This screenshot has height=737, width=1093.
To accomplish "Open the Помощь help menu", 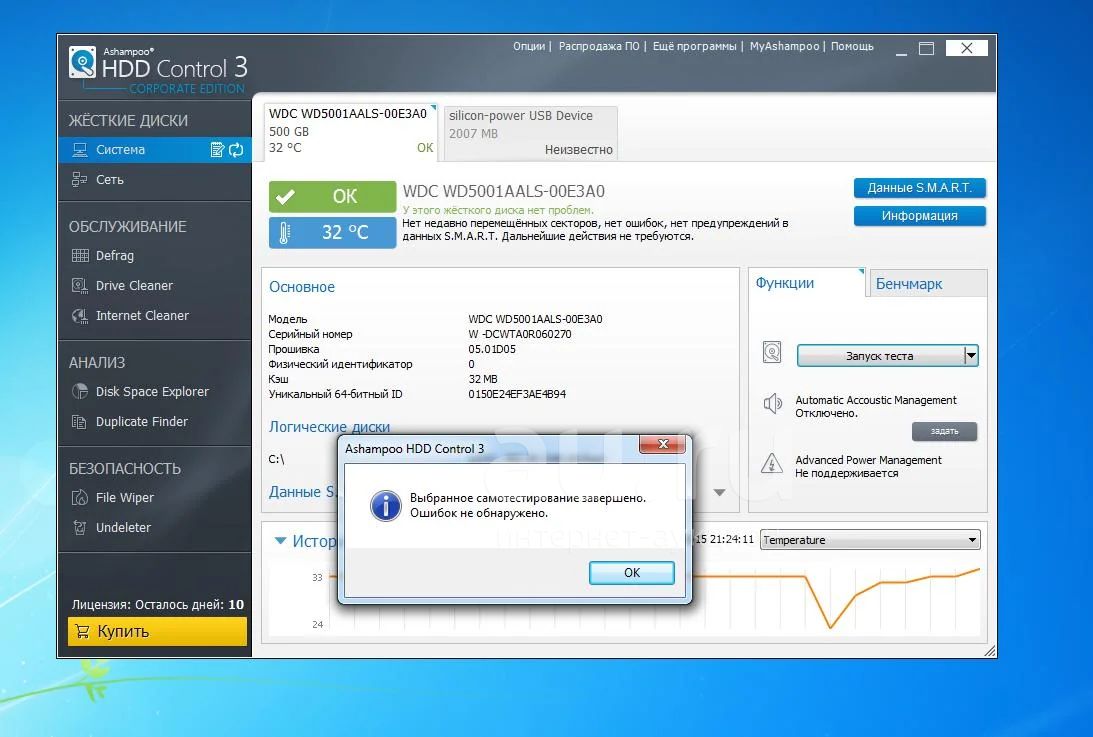I will (852, 46).
